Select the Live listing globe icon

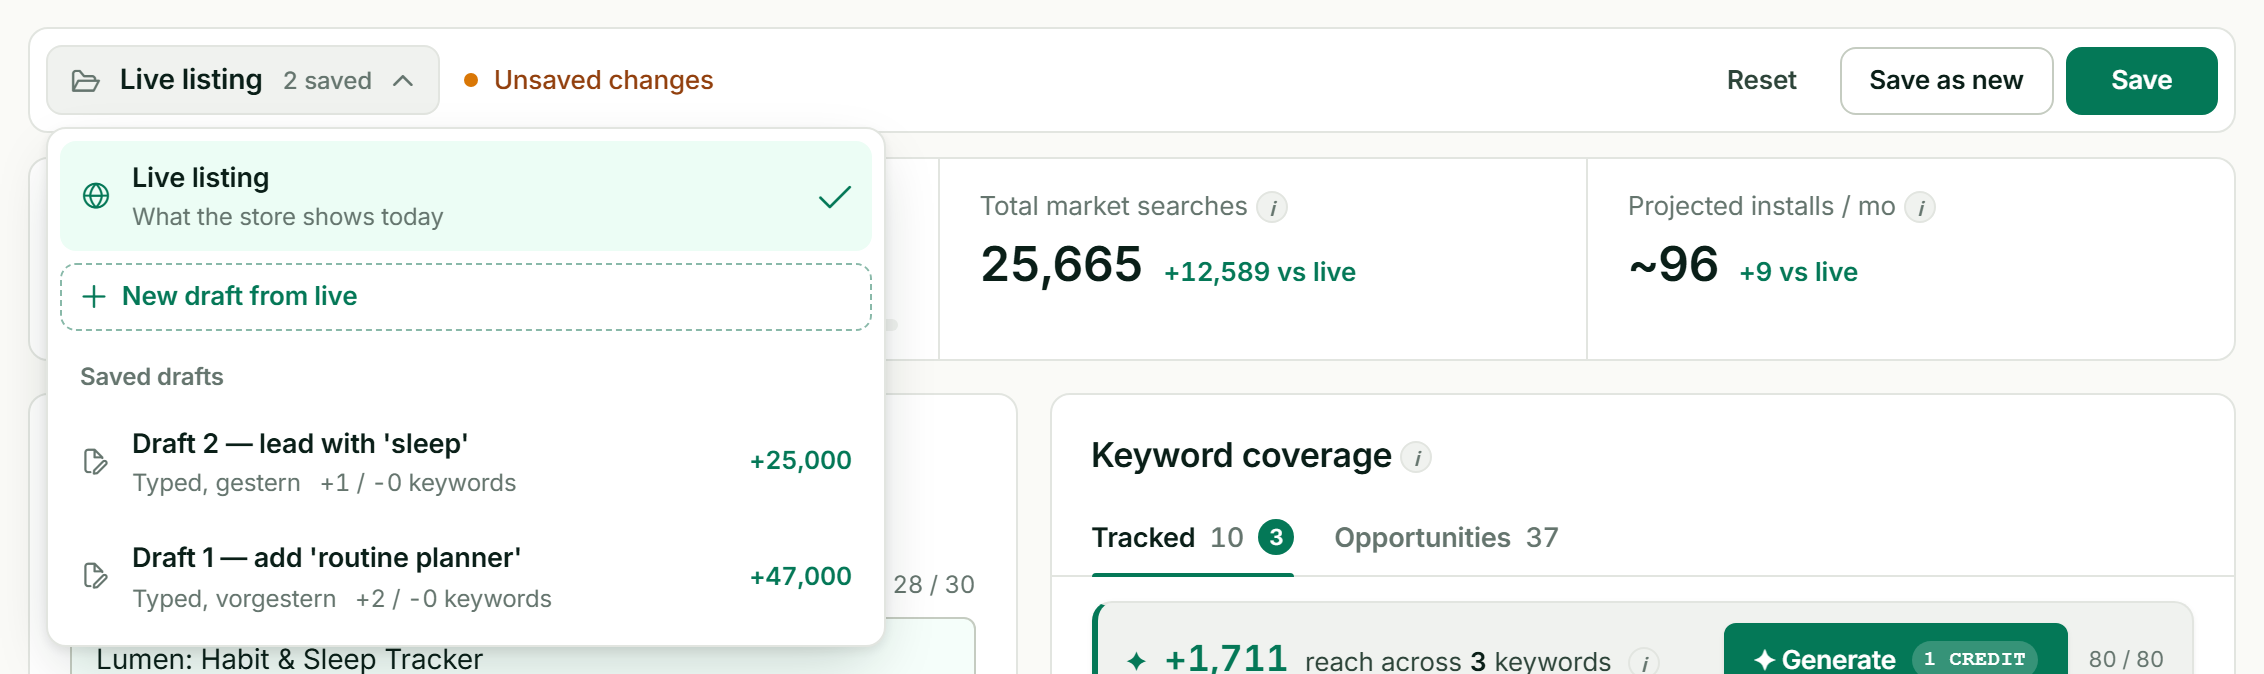pyautogui.click(x=96, y=196)
